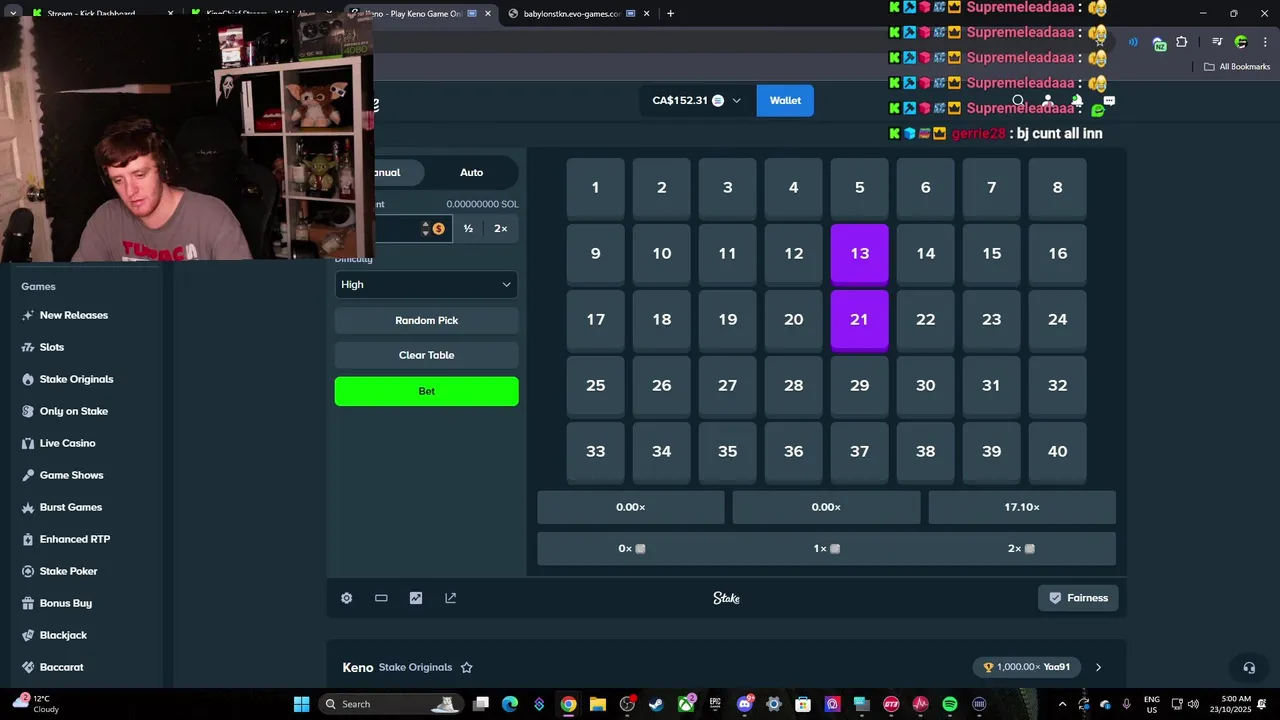This screenshot has width=1280, height=720.
Task: Deselect Keno number 13
Action: coord(860,254)
